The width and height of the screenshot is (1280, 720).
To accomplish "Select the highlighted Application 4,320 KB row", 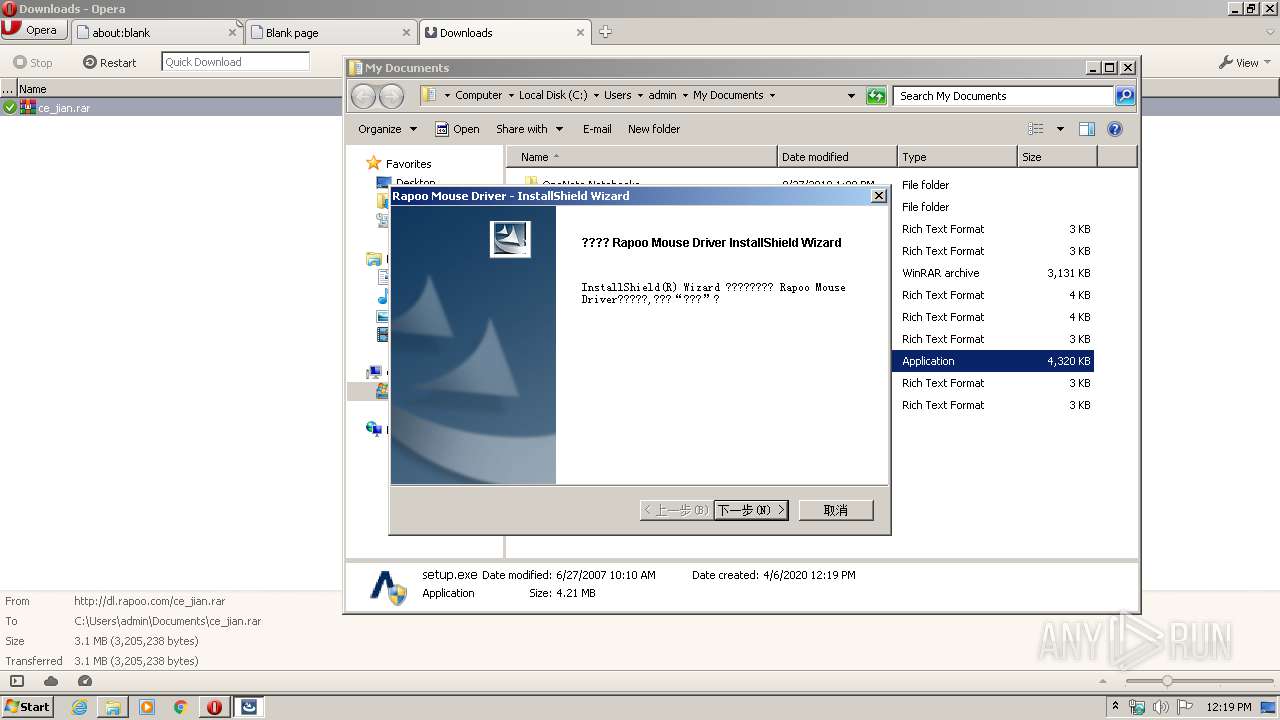I will (993, 361).
